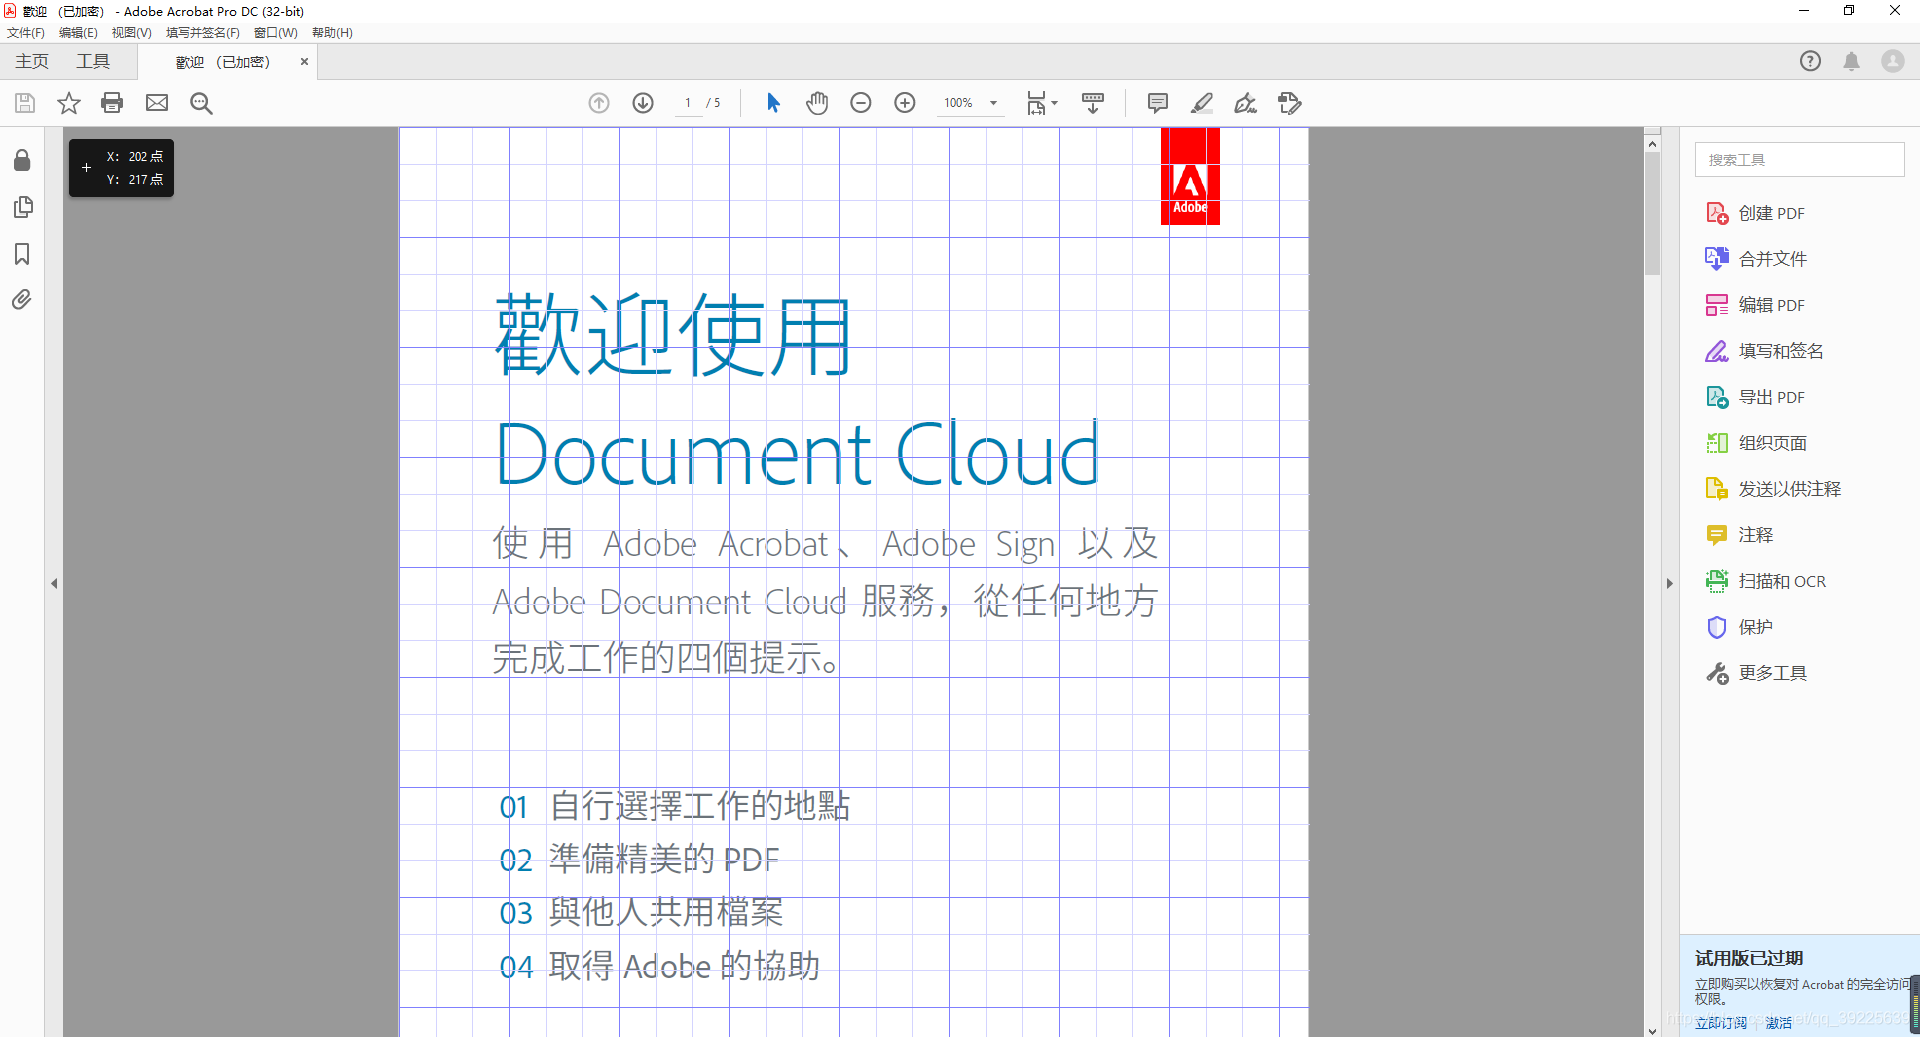Zoom out with the minus icon
The image size is (1920, 1037).
coord(861,103)
